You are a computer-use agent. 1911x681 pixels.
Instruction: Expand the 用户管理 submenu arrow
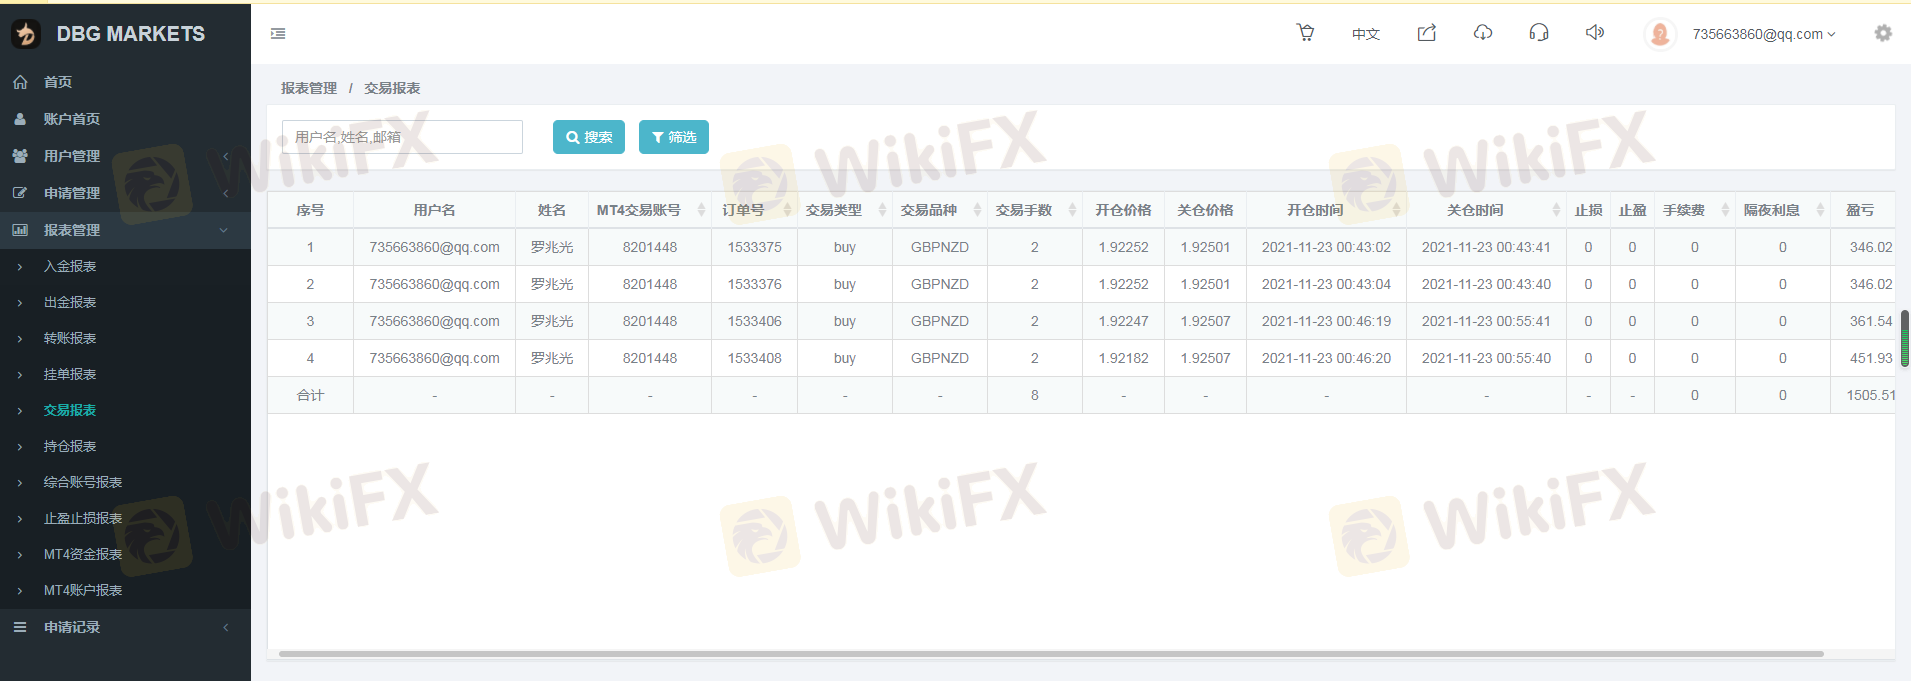point(226,156)
